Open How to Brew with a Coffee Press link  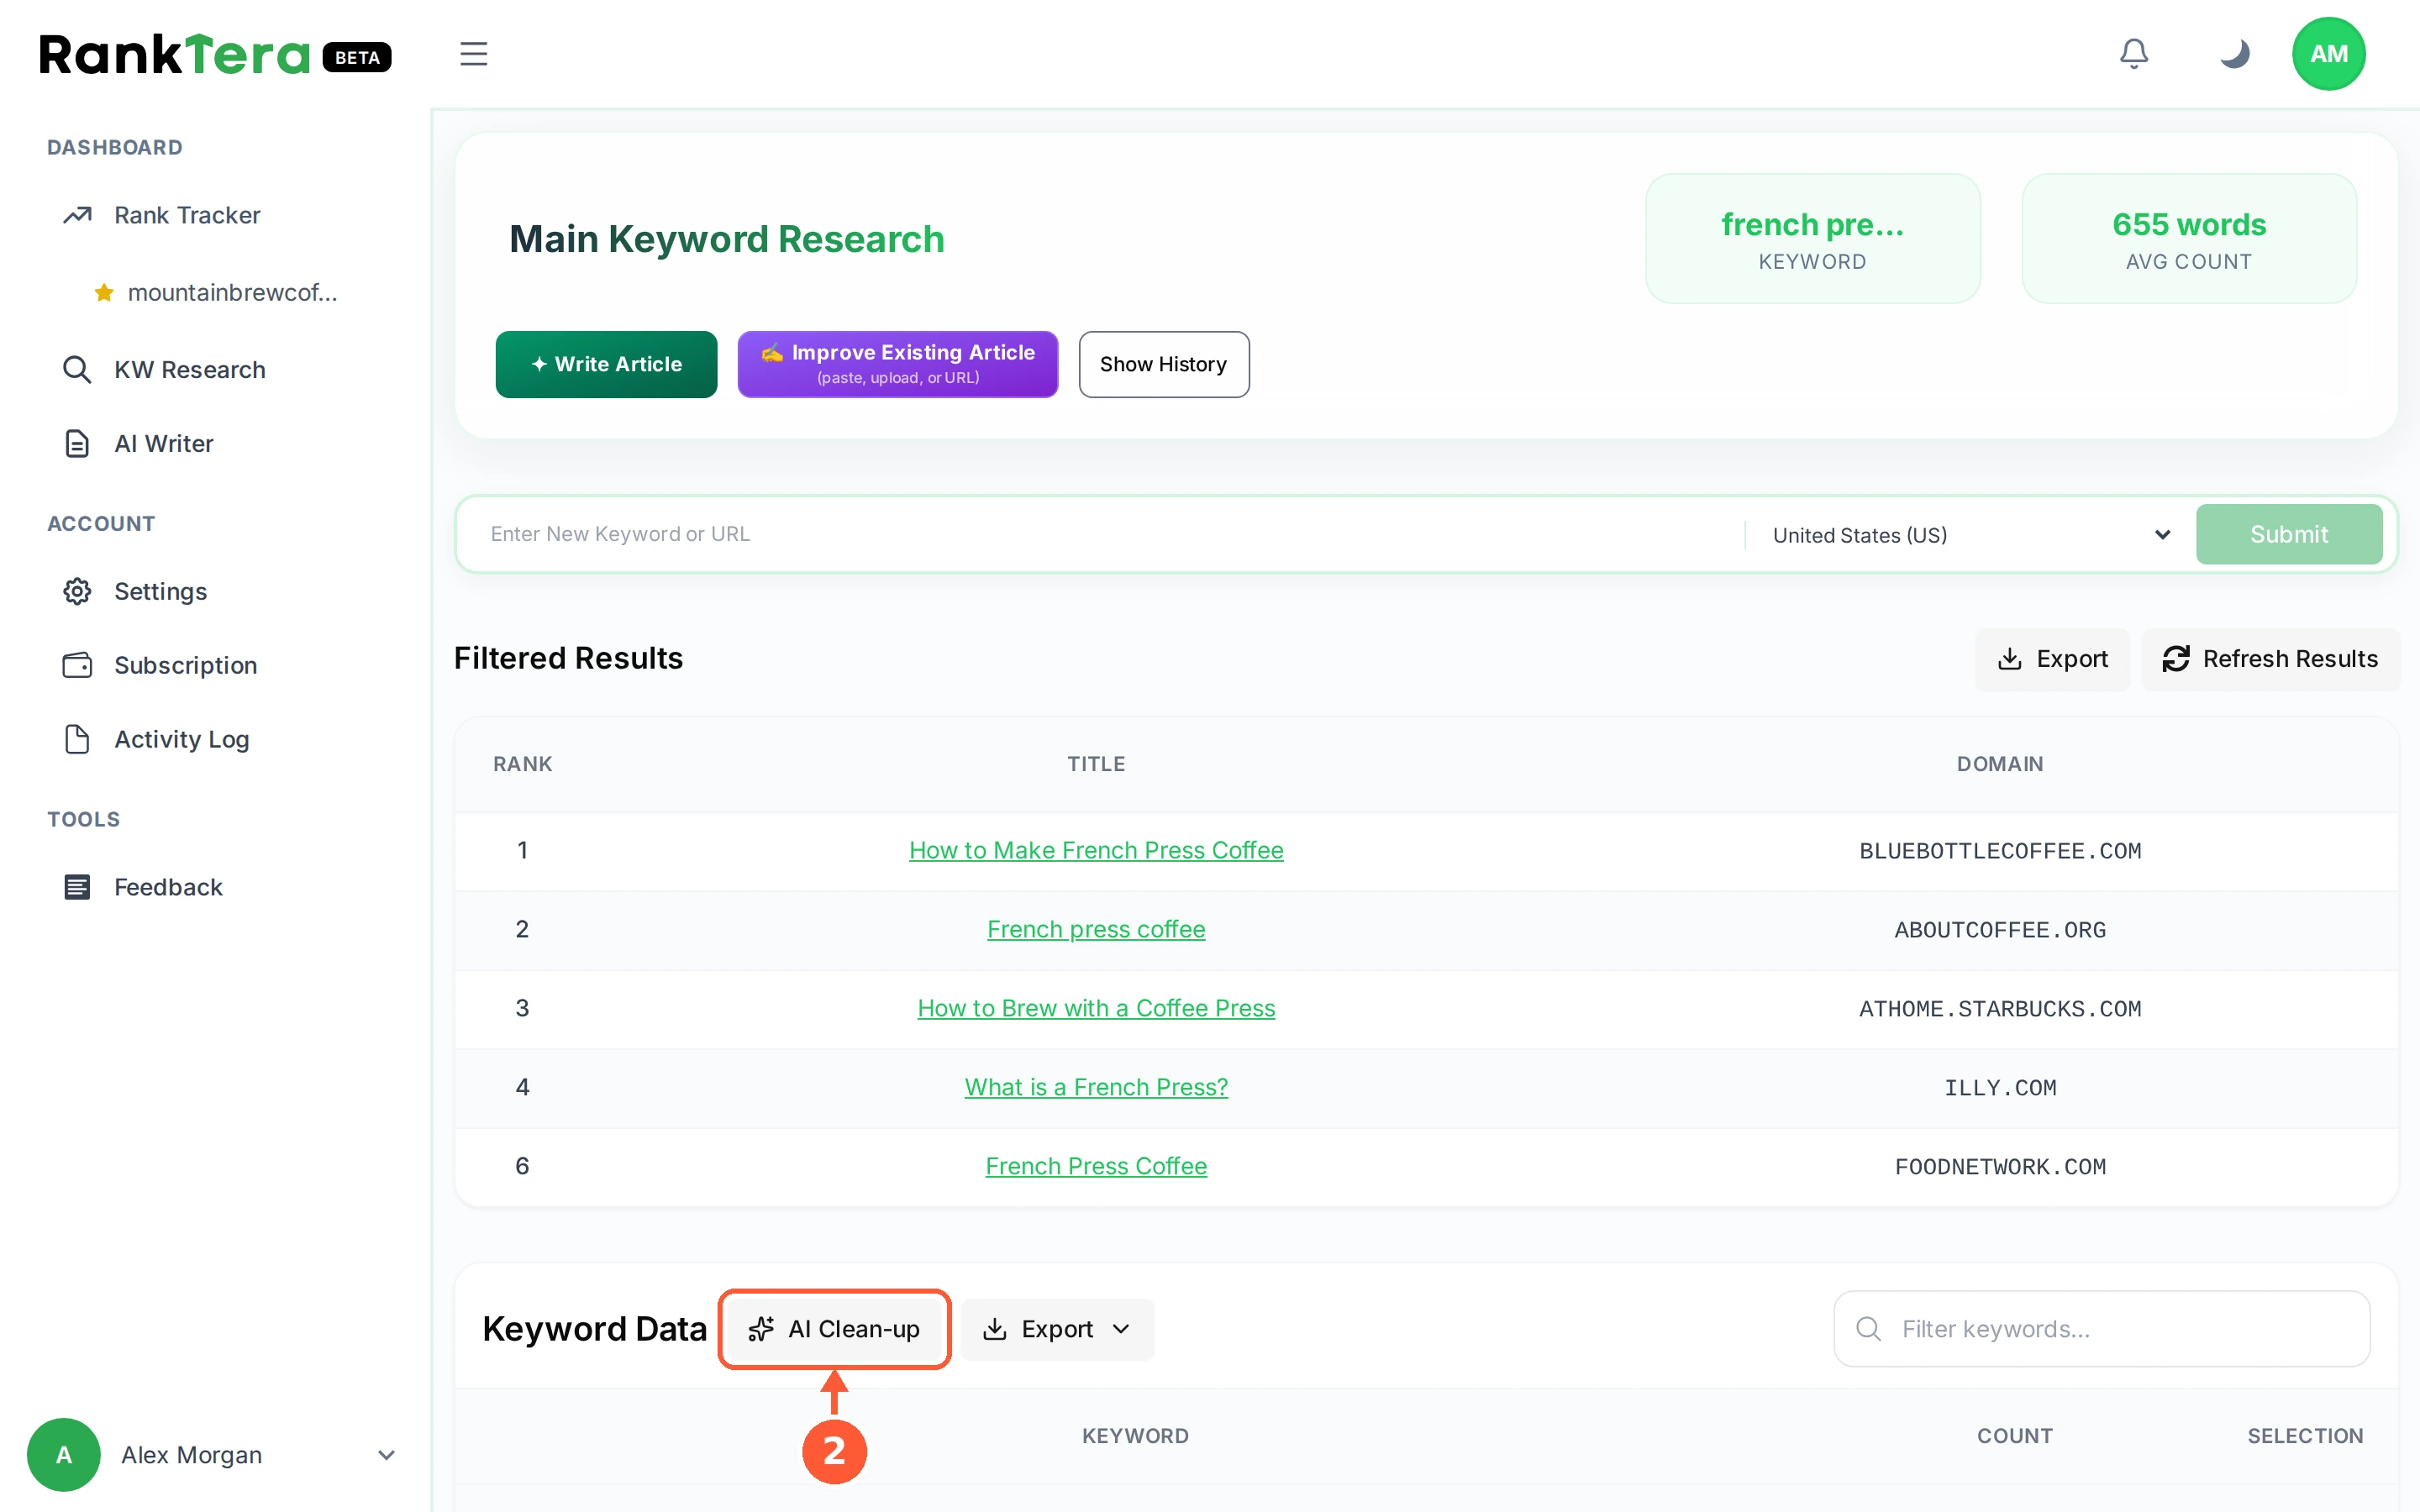point(1096,1008)
